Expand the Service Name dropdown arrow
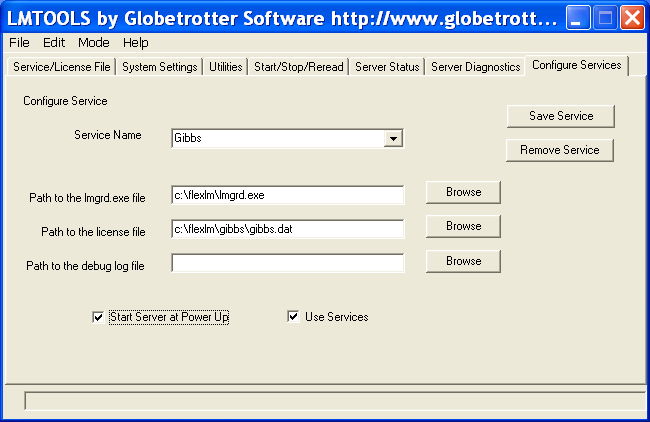Screen dimensions: 650x422 coord(393,138)
